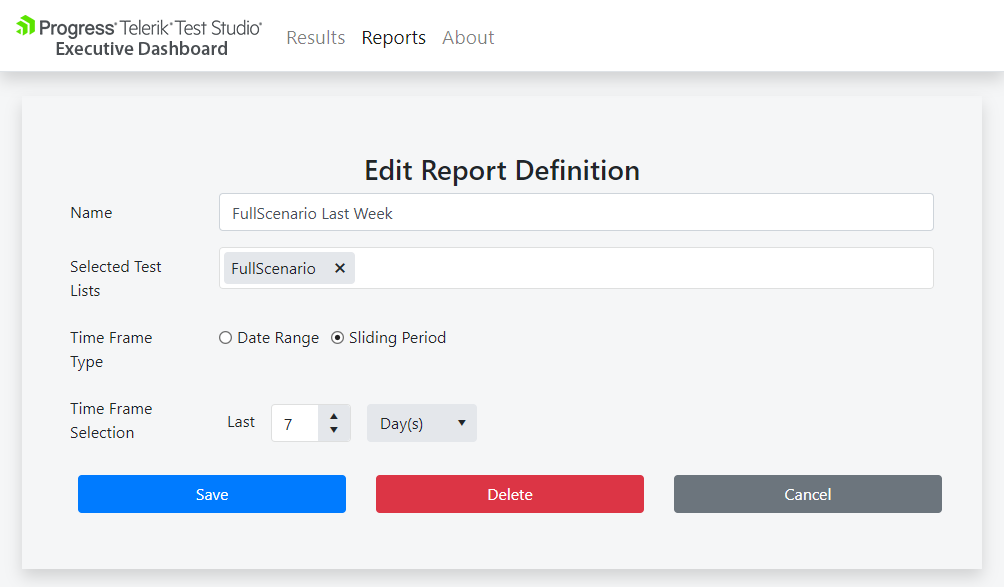
Task: Click the FullScenario tag label
Action: coord(273,268)
